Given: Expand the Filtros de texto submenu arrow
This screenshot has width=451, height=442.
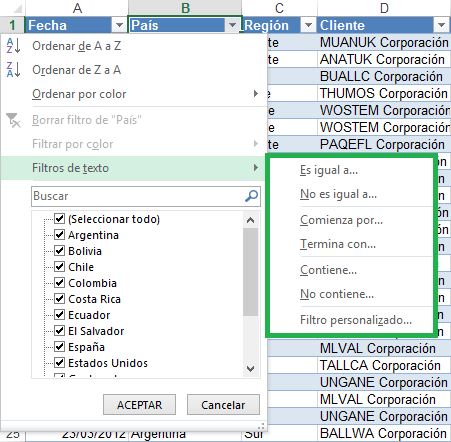Looking at the screenshot, I should 256,168.
